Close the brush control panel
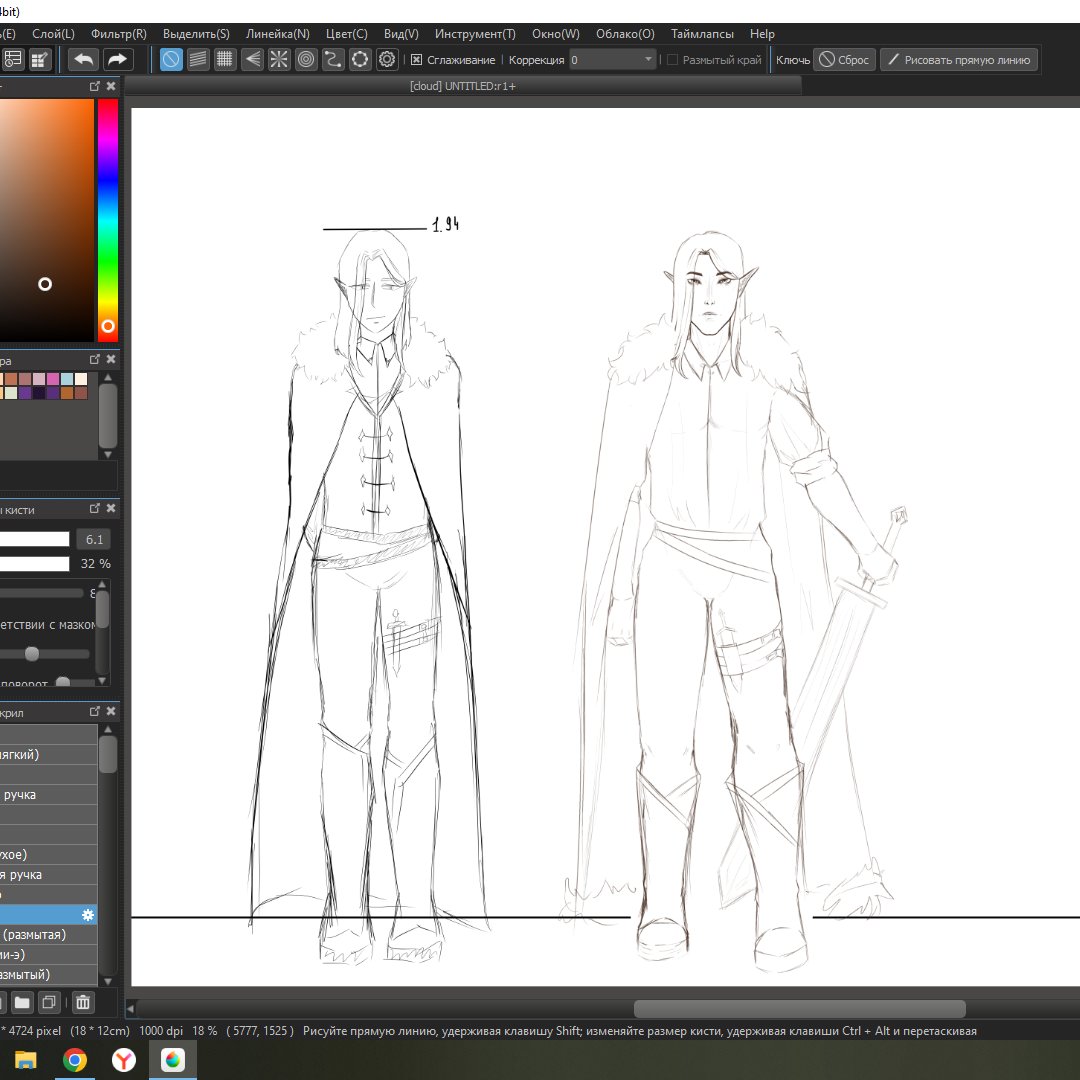Viewport: 1080px width, 1080px height. pos(111,508)
